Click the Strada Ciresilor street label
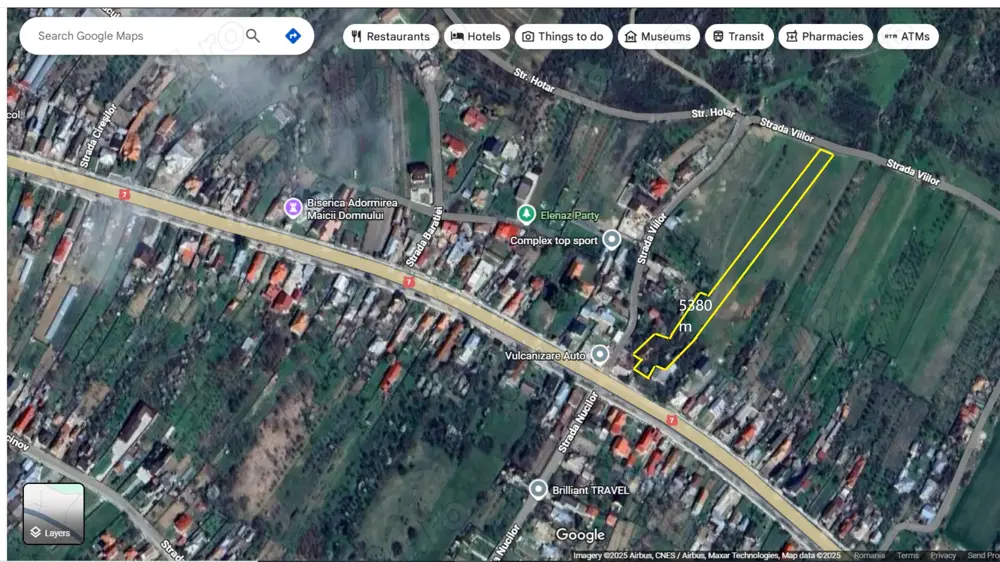 [98, 136]
